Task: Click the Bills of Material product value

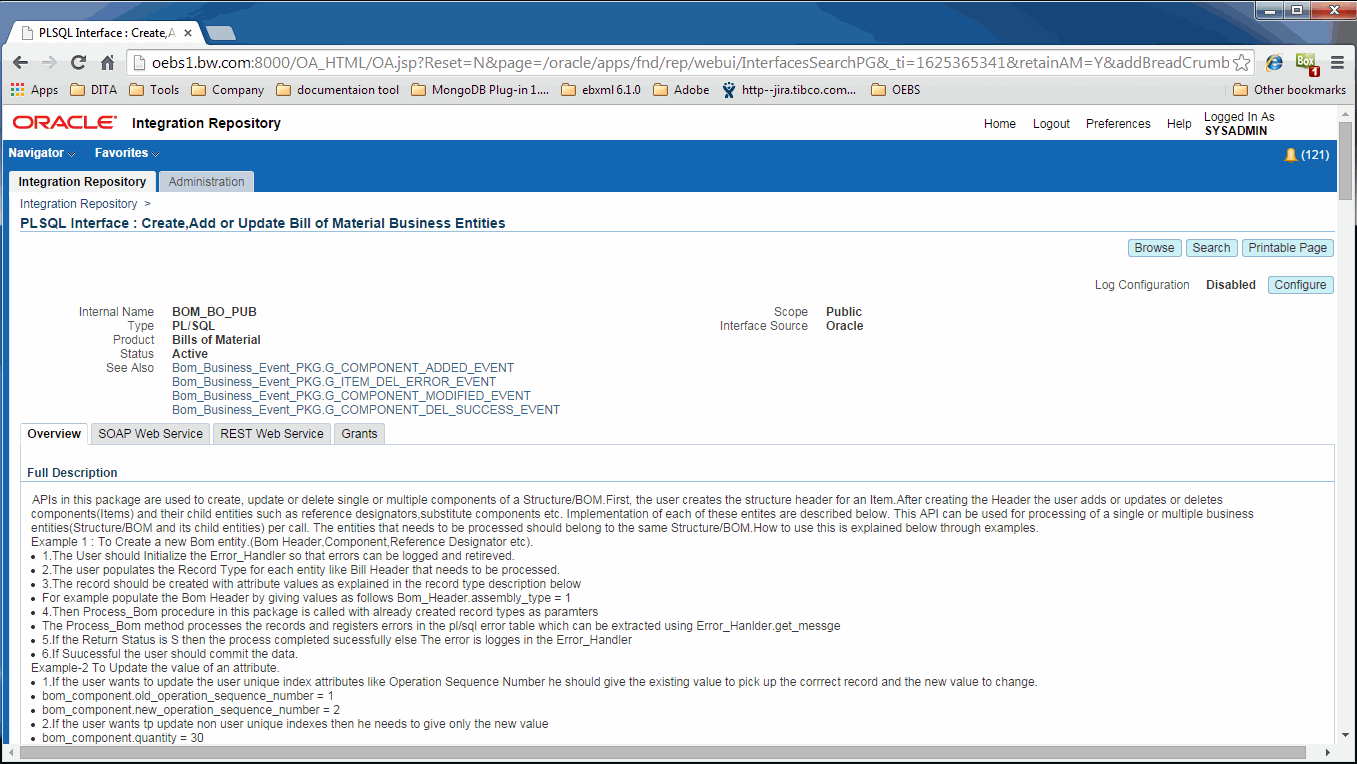Action: coord(216,340)
